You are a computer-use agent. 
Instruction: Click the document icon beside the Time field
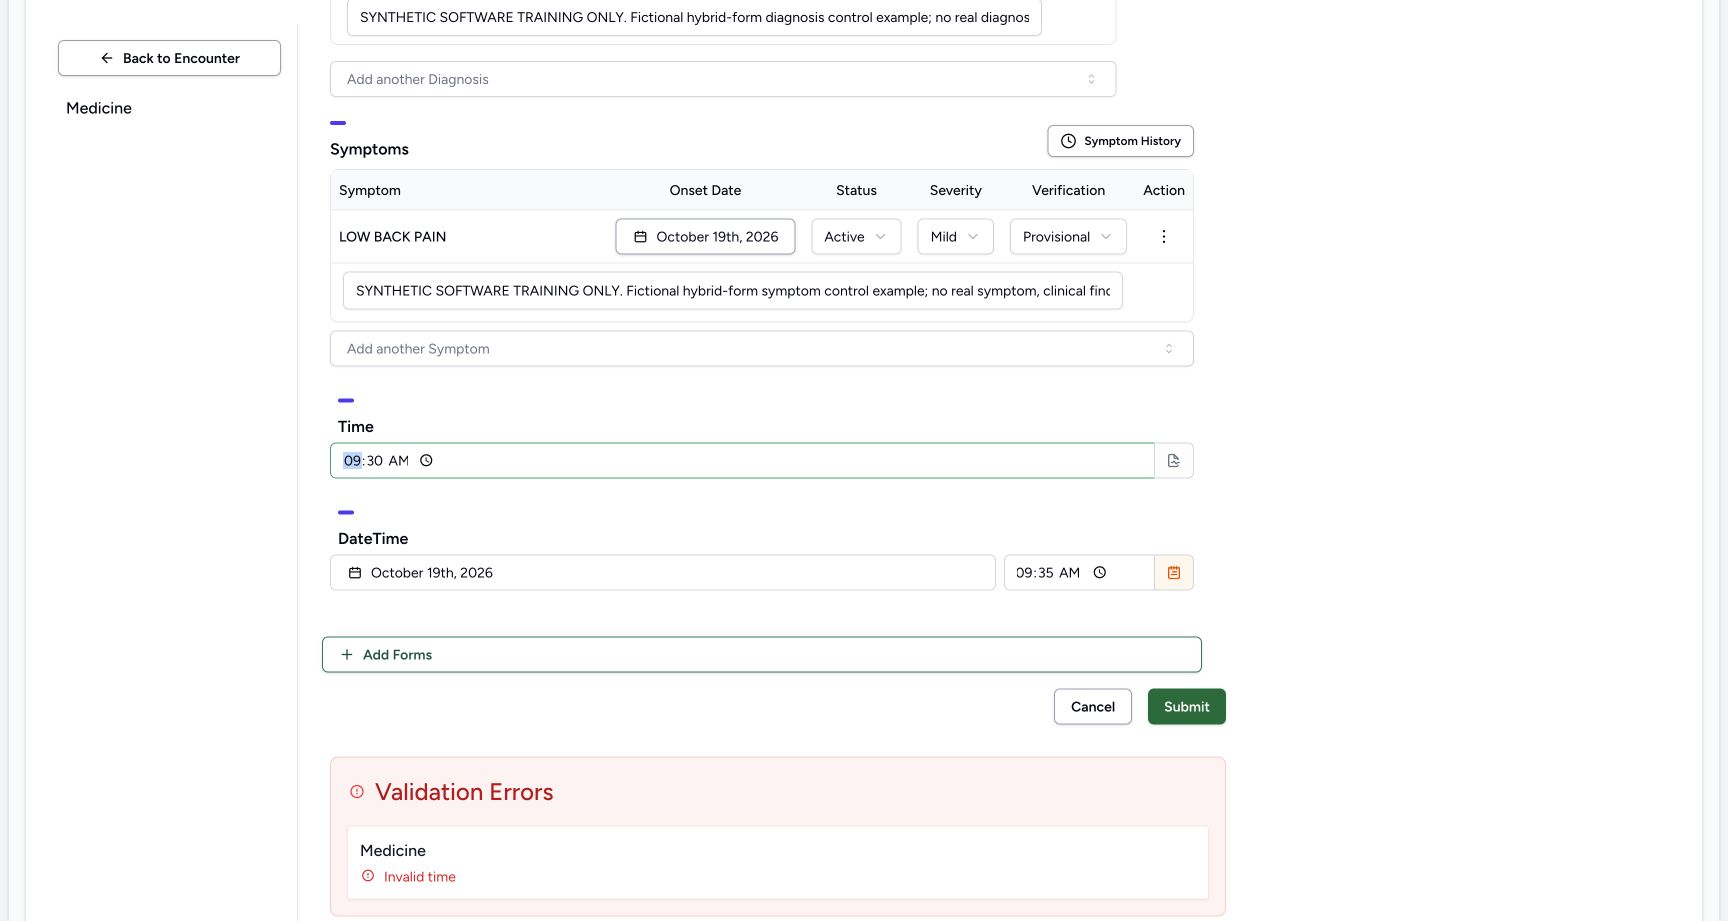1174,461
